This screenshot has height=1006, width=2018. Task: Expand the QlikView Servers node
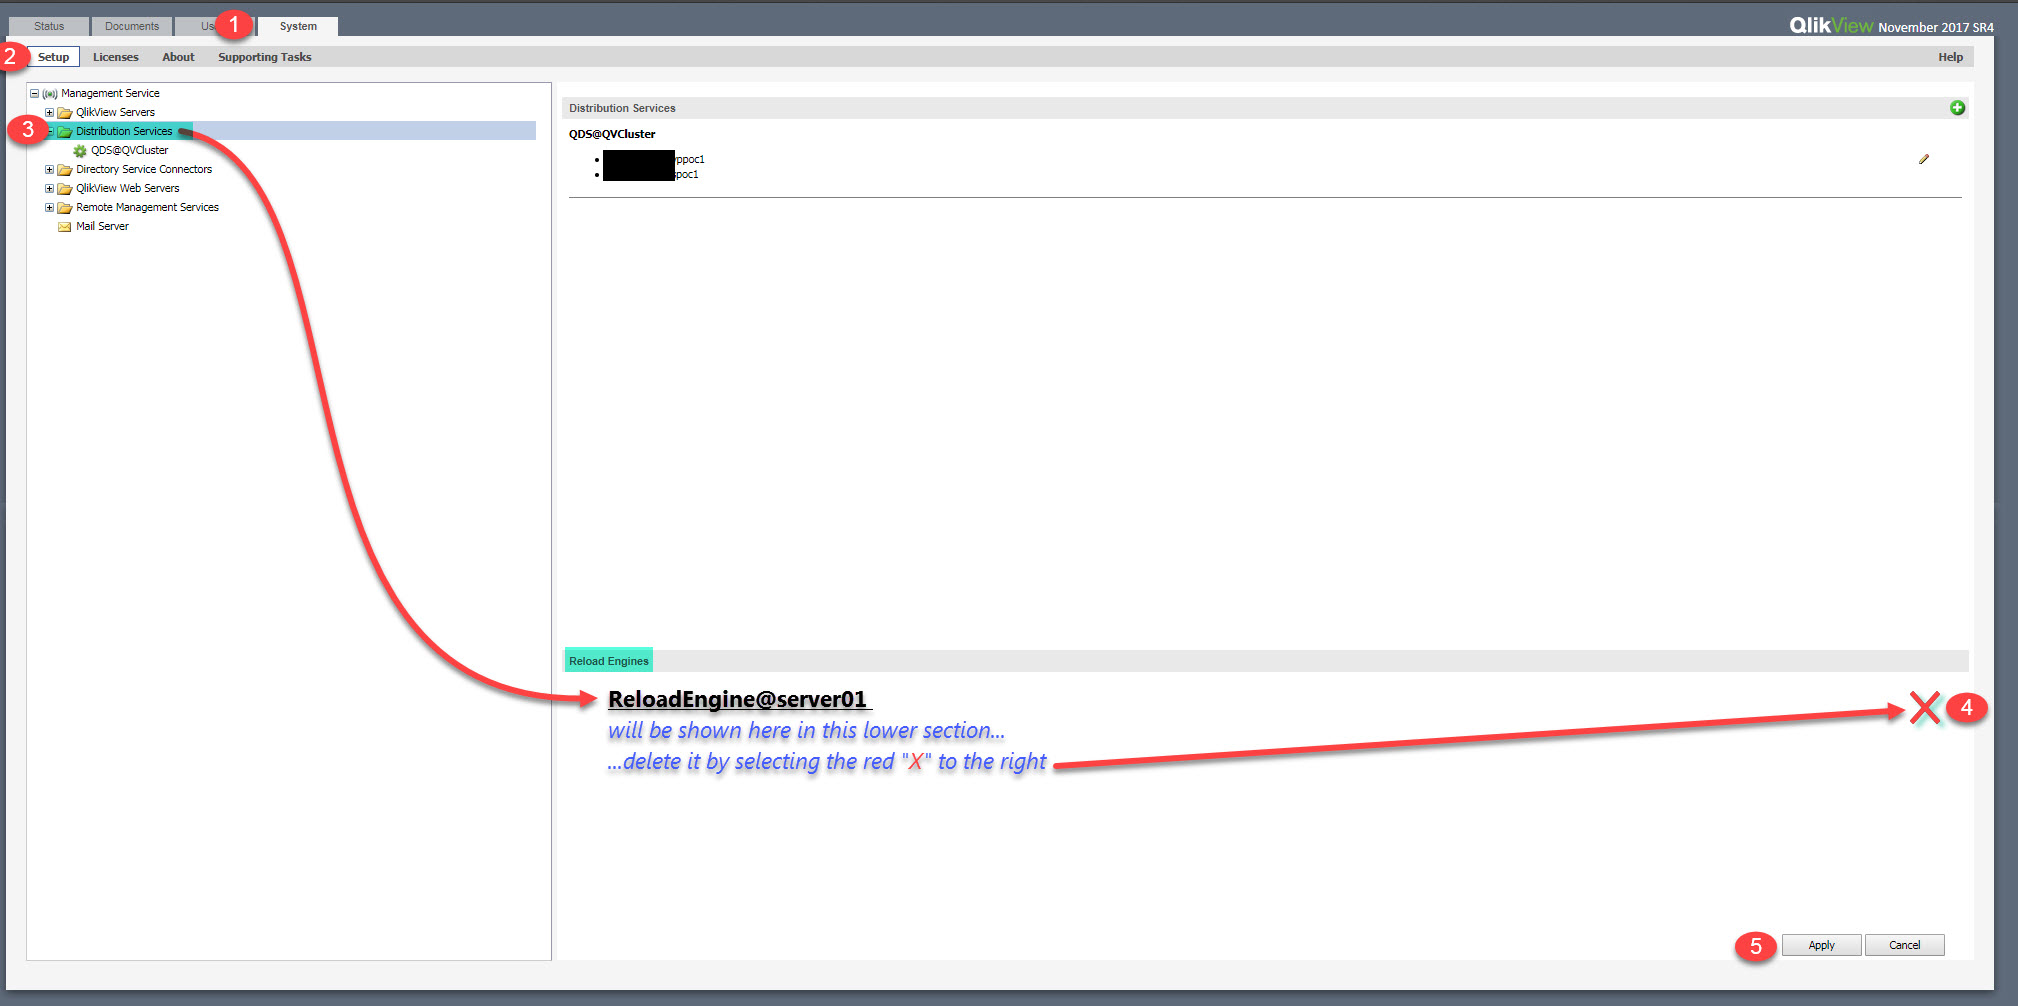pos(49,112)
